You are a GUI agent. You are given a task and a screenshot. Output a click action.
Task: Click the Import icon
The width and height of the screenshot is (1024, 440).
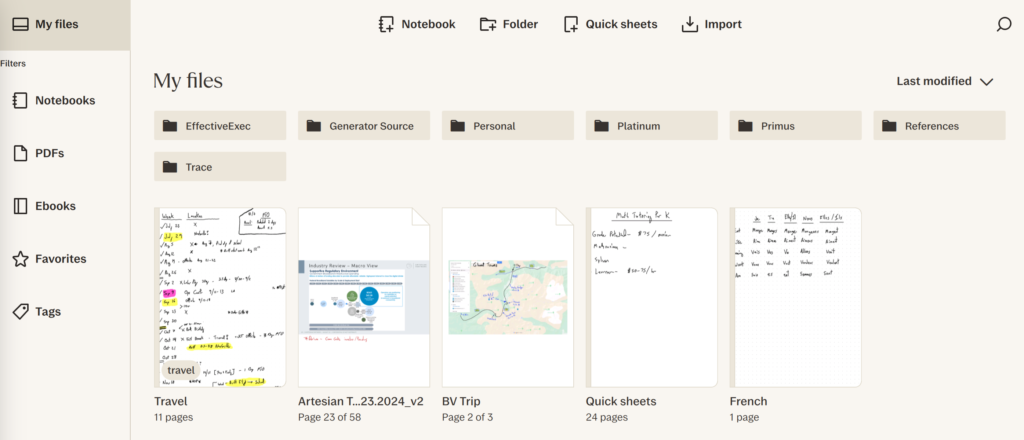tap(689, 24)
